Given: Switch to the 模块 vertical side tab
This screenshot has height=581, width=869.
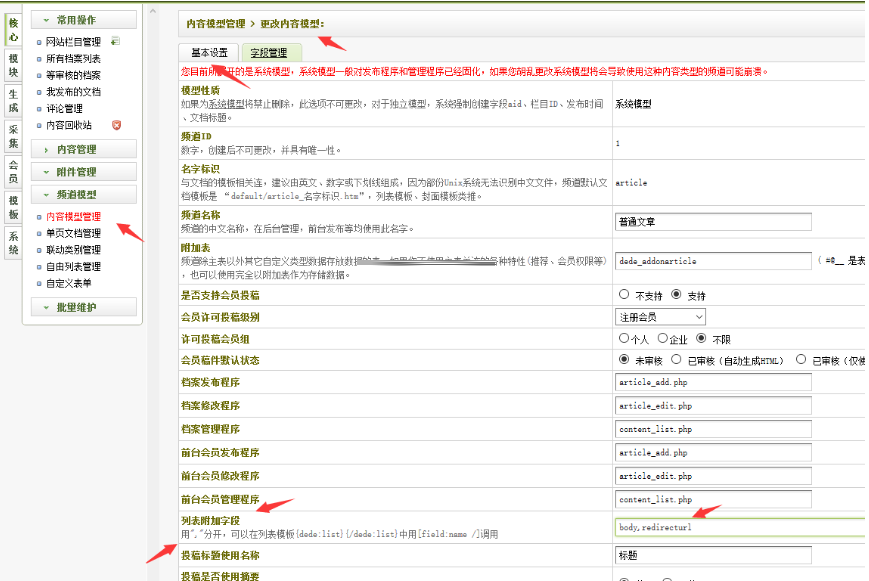Looking at the screenshot, I should pos(13,65).
